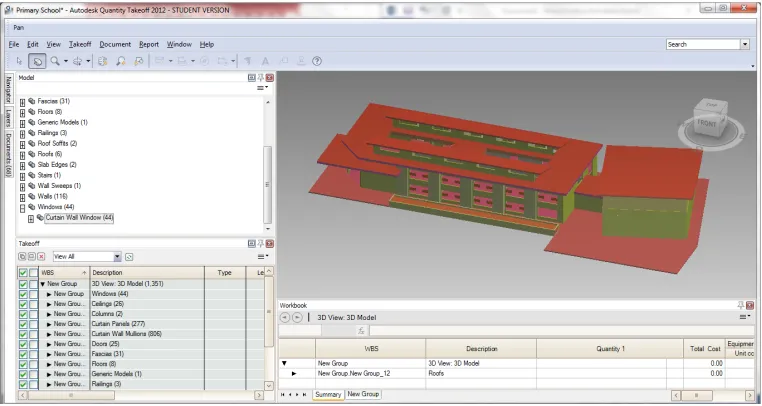Tick the empty second checkbox for Railings (3) row

click(33, 384)
